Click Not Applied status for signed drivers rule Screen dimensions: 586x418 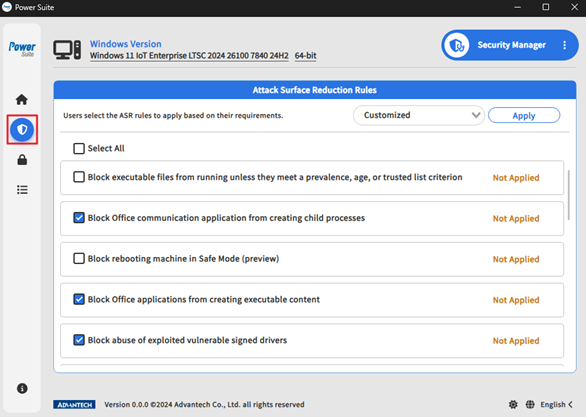pyautogui.click(x=516, y=341)
